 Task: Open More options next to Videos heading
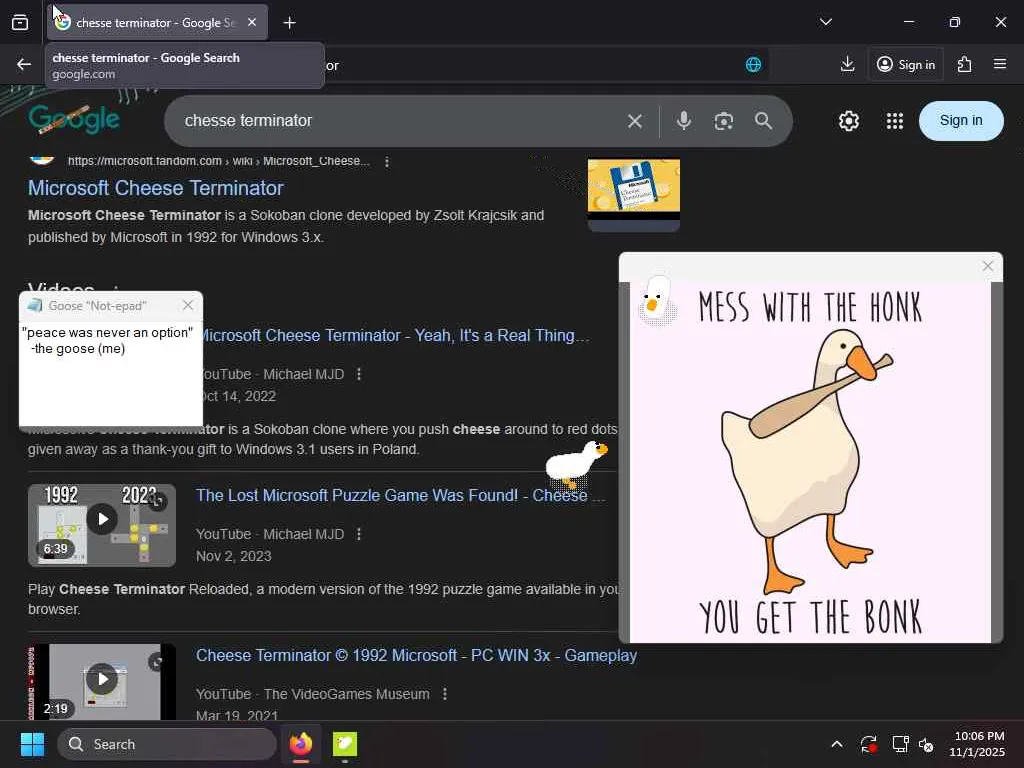(116, 289)
